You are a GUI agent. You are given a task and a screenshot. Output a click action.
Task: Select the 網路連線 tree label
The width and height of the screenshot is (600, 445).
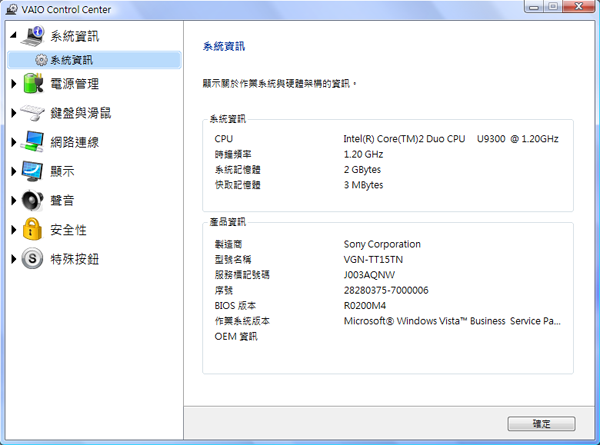[75, 142]
